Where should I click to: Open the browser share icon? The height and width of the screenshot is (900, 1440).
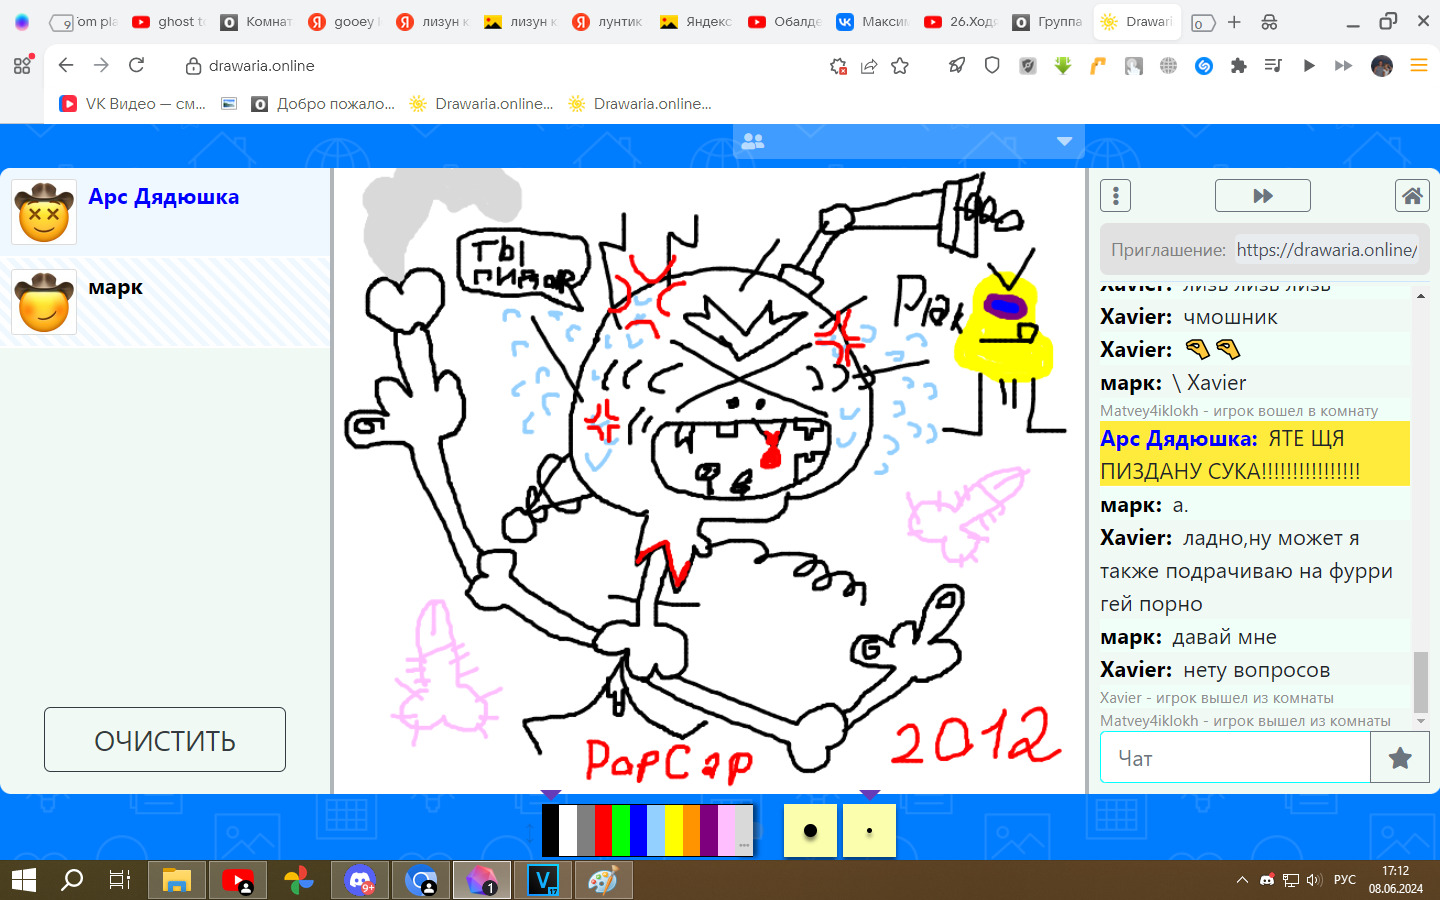(x=869, y=66)
